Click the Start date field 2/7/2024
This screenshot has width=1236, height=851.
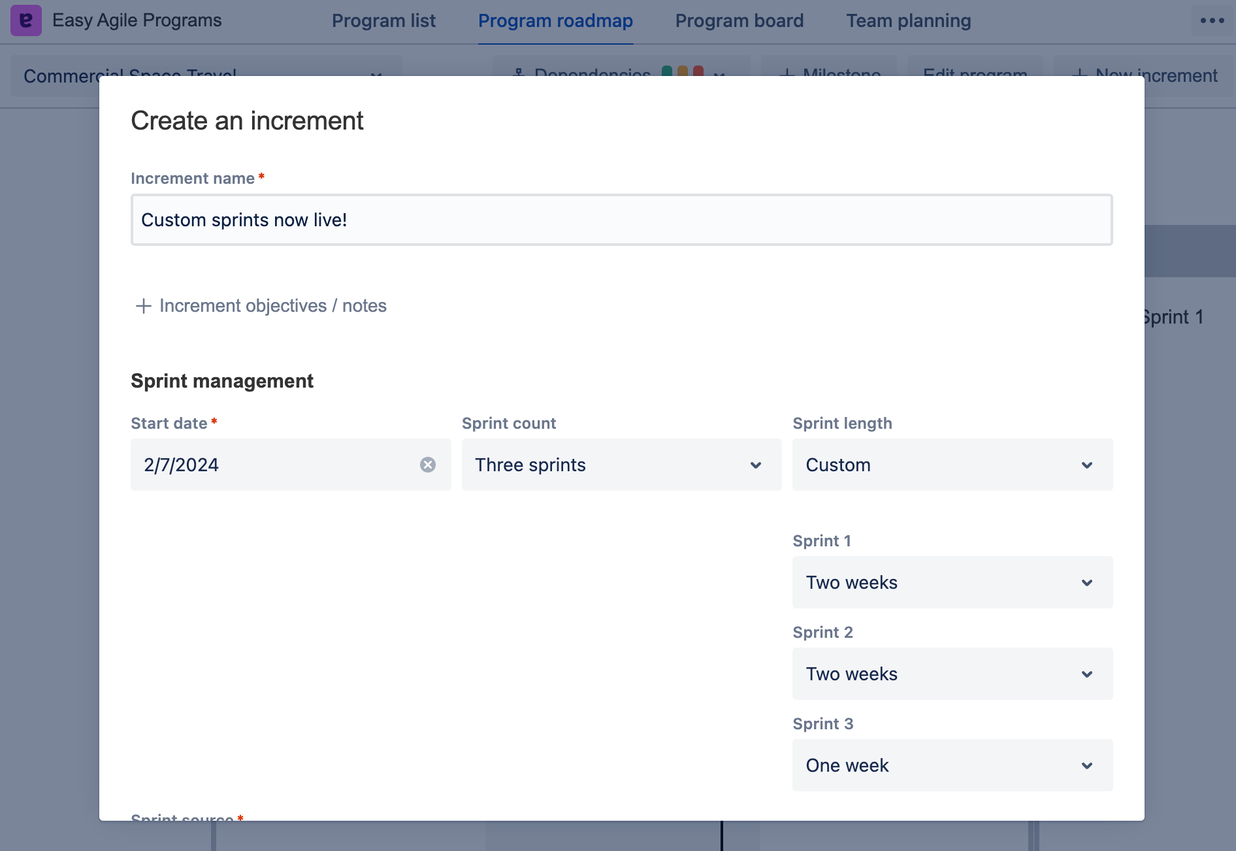(290, 465)
